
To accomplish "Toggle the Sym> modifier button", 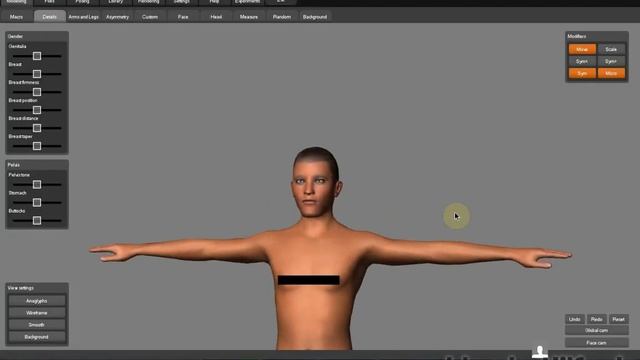I will point(611,61).
